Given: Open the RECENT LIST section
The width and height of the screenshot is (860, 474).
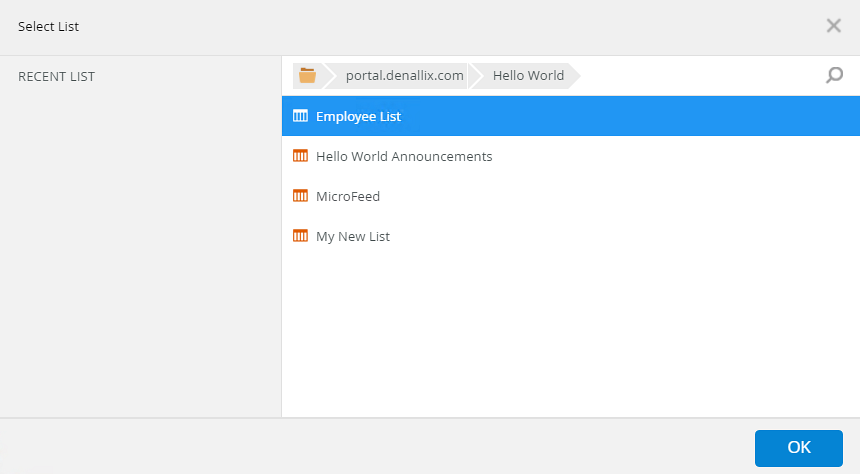Looking at the screenshot, I should (57, 77).
